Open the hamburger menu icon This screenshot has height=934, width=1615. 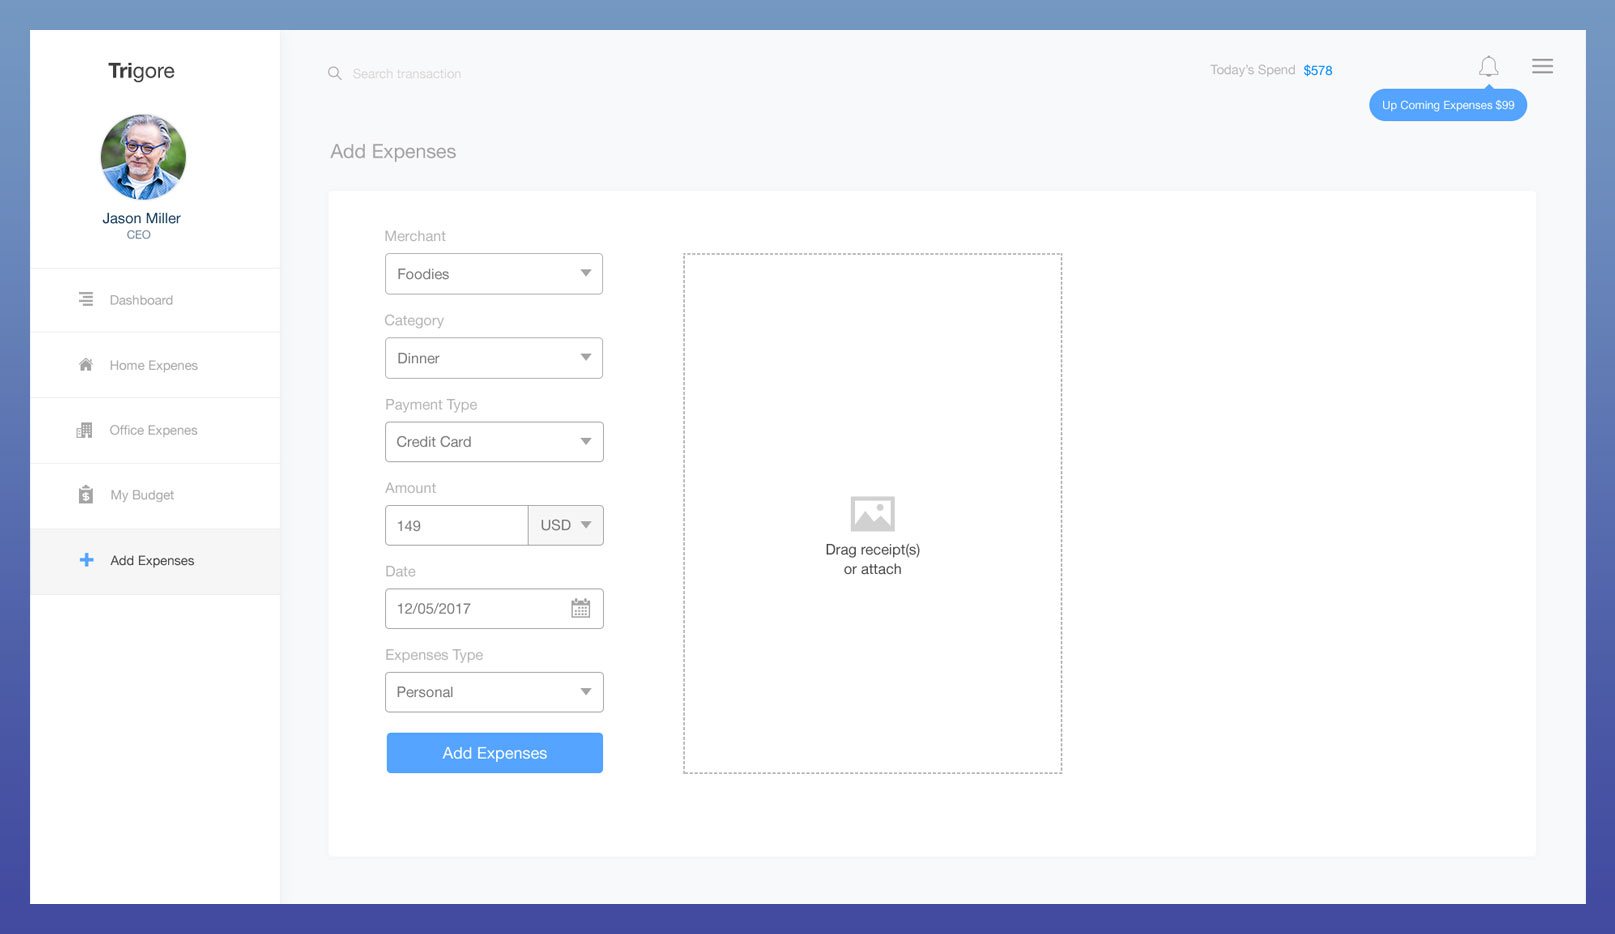point(1542,66)
